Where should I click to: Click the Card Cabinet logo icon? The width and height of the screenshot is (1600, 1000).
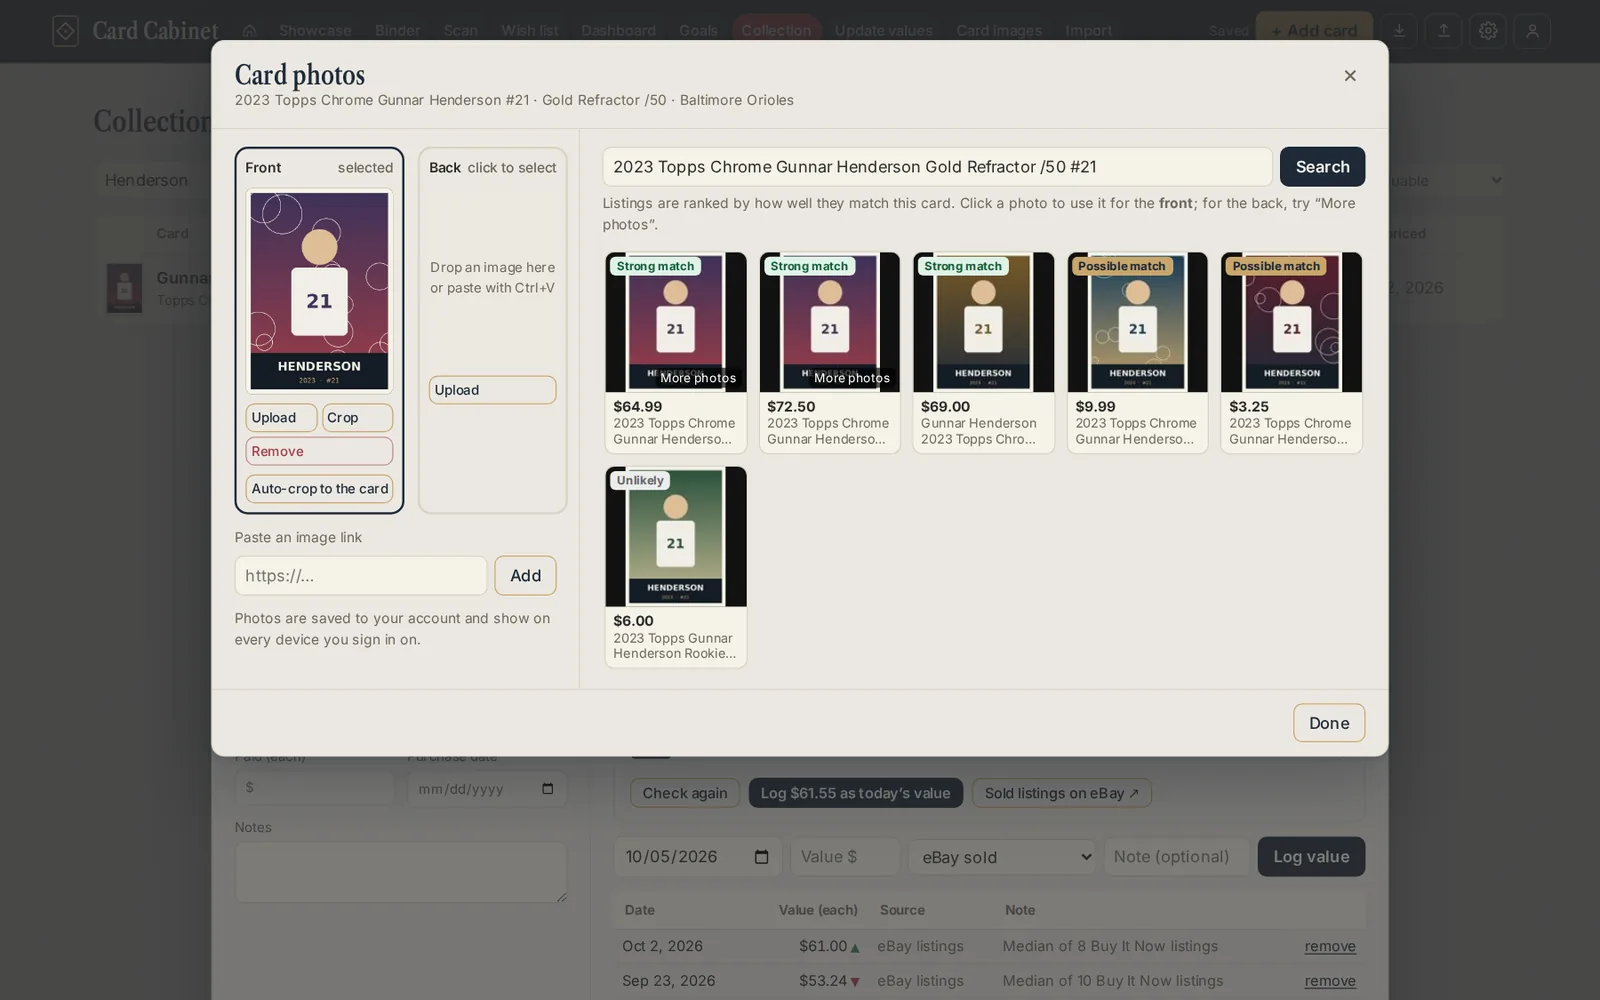click(x=65, y=31)
